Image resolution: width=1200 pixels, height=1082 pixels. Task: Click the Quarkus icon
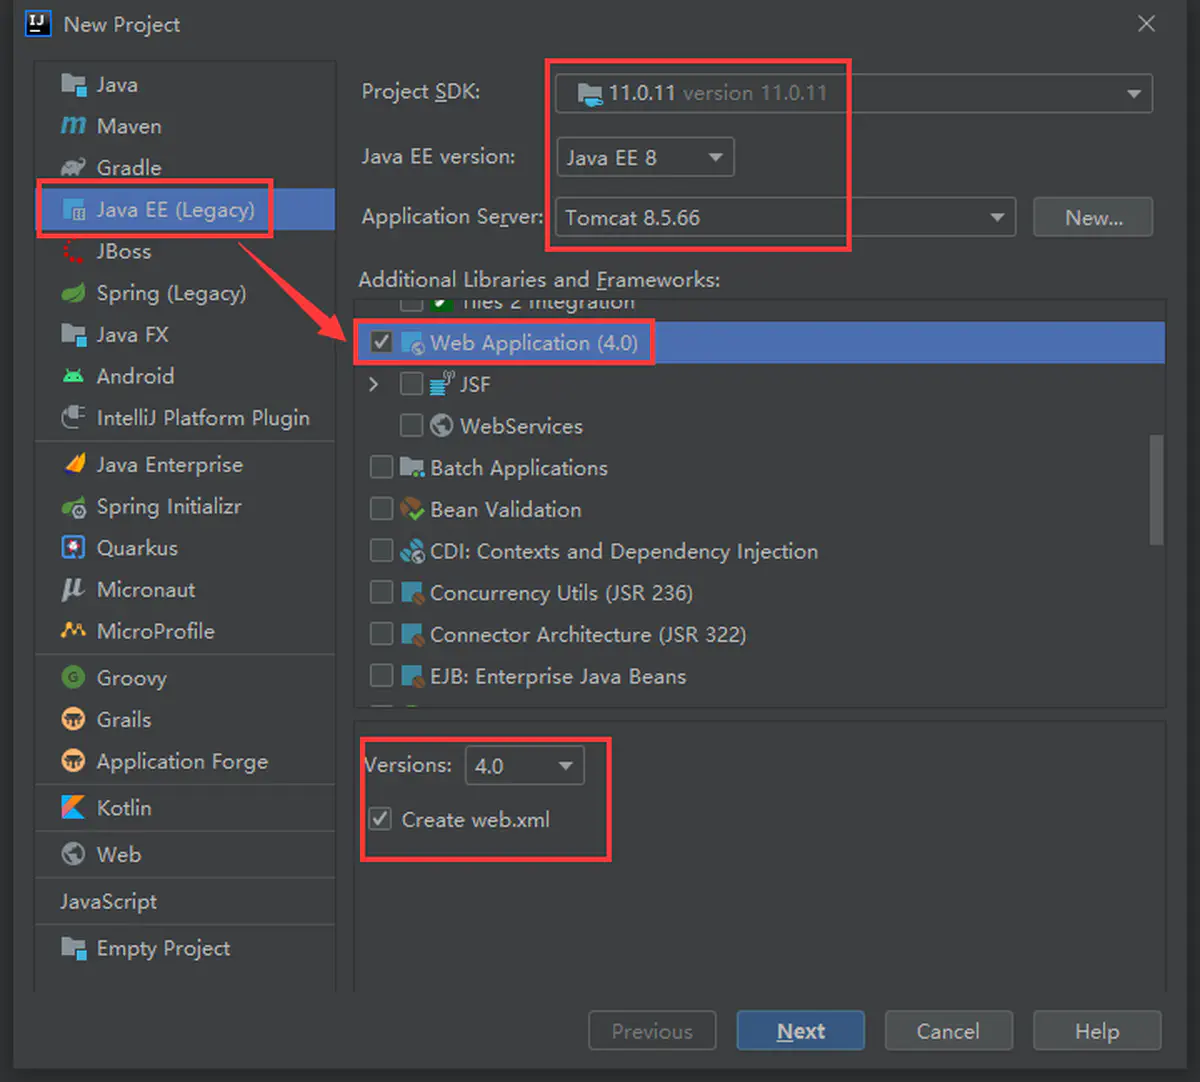pyautogui.click(x=73, y=547)
